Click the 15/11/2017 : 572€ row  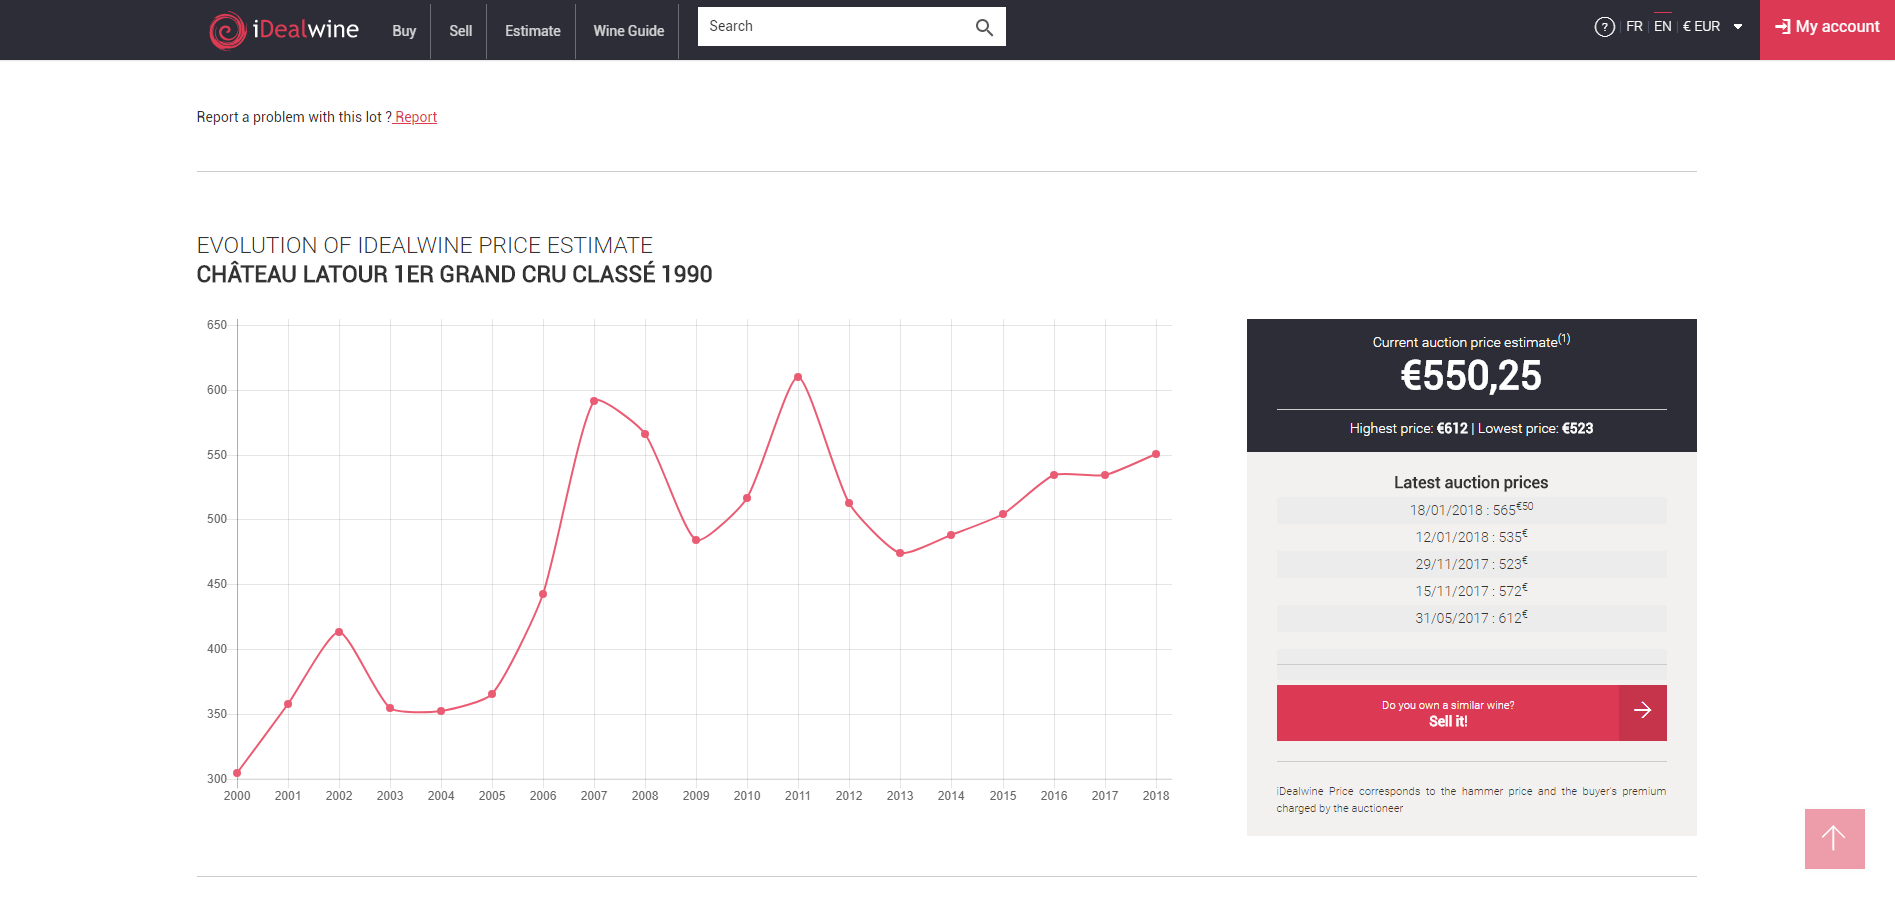point(1471,591)
